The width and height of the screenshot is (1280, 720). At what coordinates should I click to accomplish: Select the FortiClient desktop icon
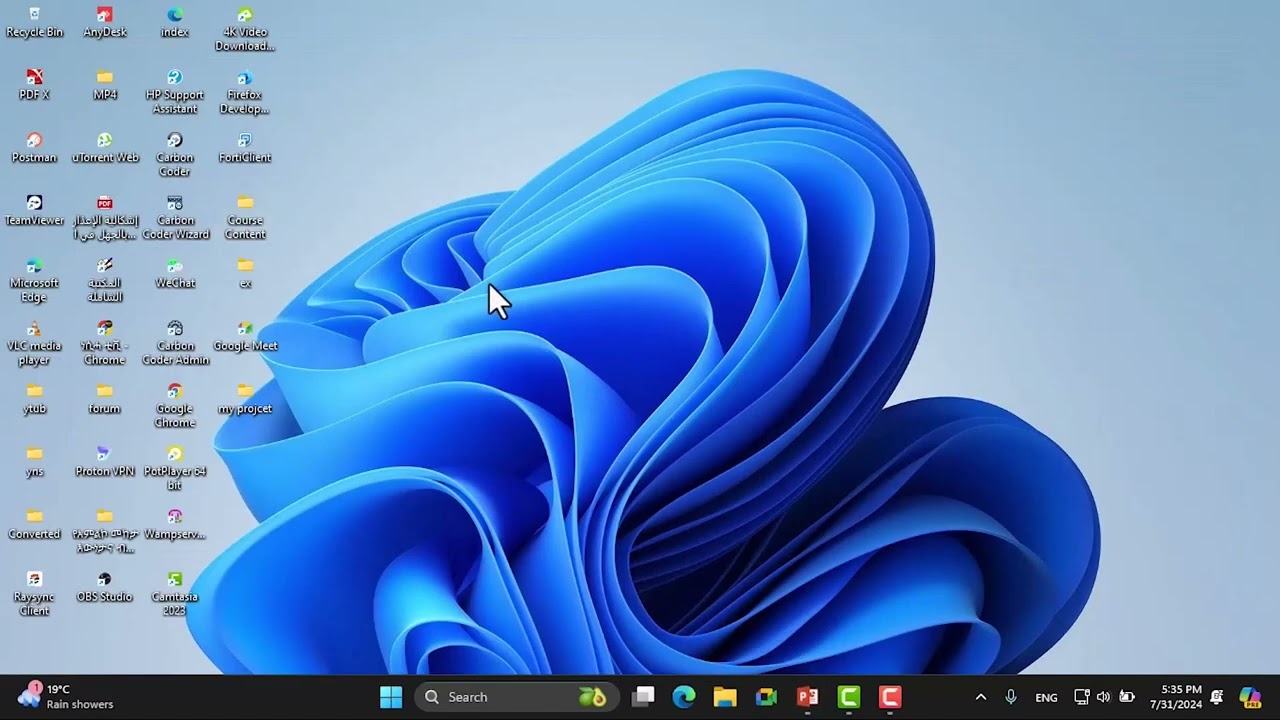pyautogui.click(x=245, y=149)
